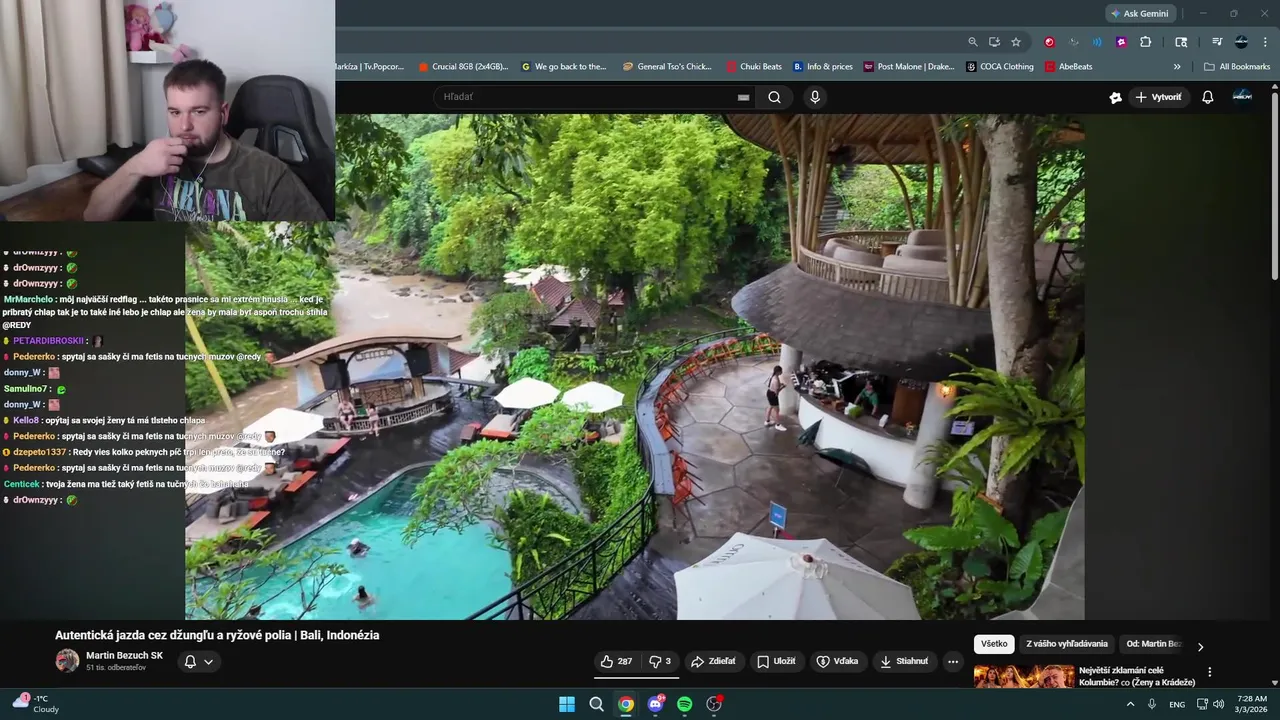1280x720 pixels.
Task: Click ENG language indicator in taskbar
Action: click(1177, 704)
